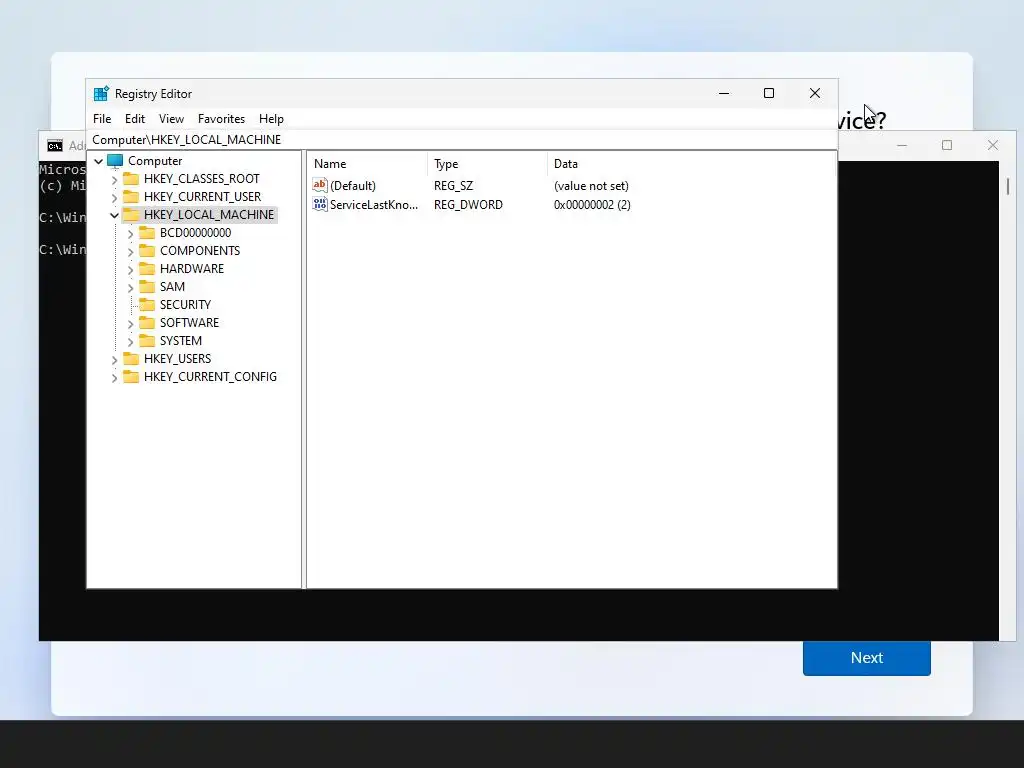Collapse the Computer root node
The width and height of the screenshot is (1024, 768).
point(99,161)
